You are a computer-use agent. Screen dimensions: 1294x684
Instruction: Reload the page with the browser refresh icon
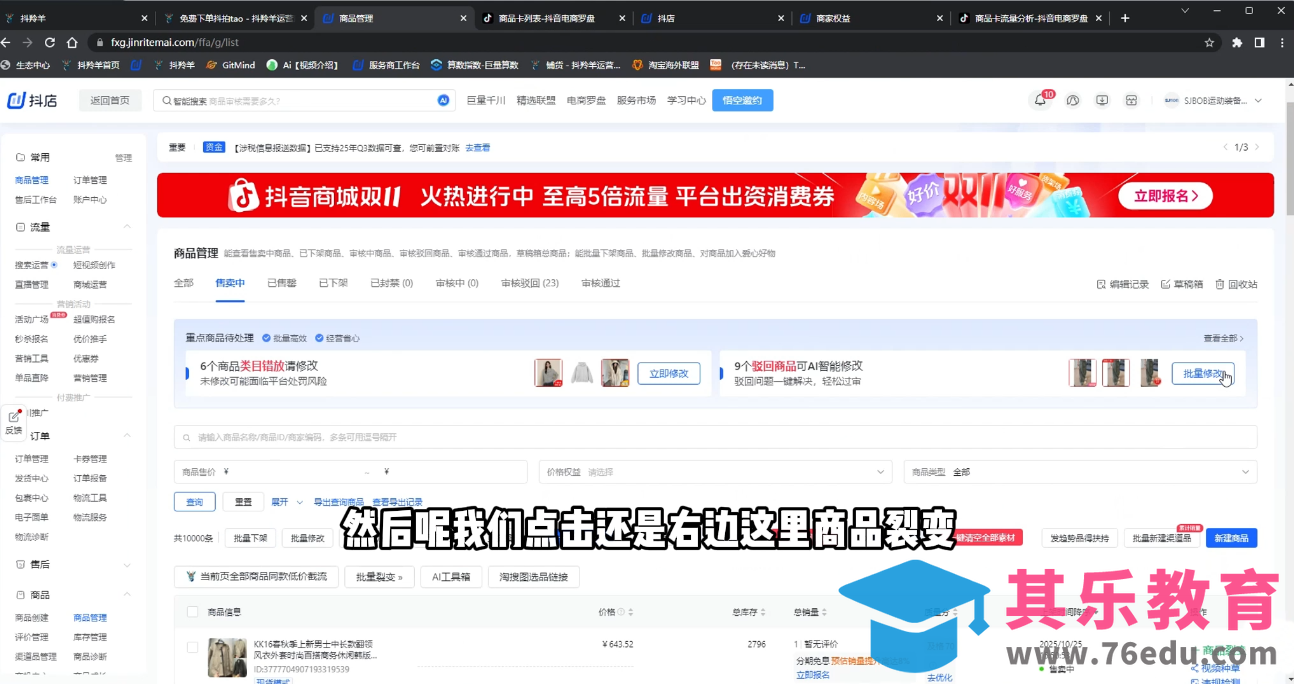49,42
